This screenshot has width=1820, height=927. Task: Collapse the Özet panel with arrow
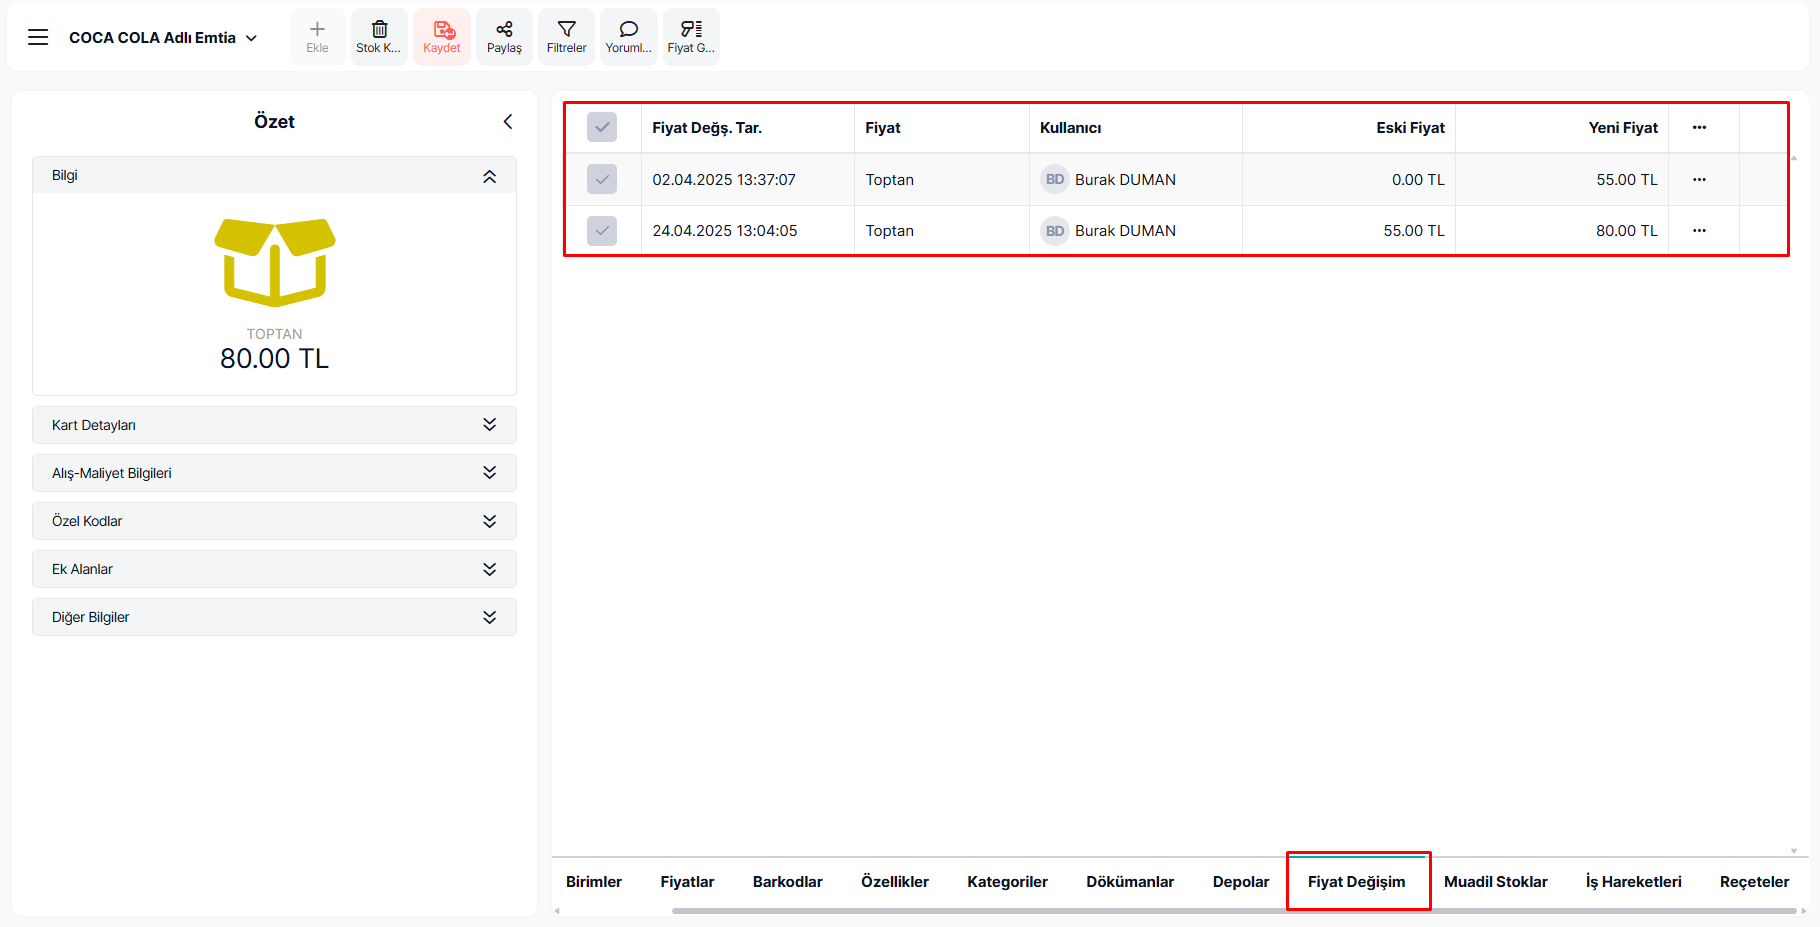tap(508, 122)
